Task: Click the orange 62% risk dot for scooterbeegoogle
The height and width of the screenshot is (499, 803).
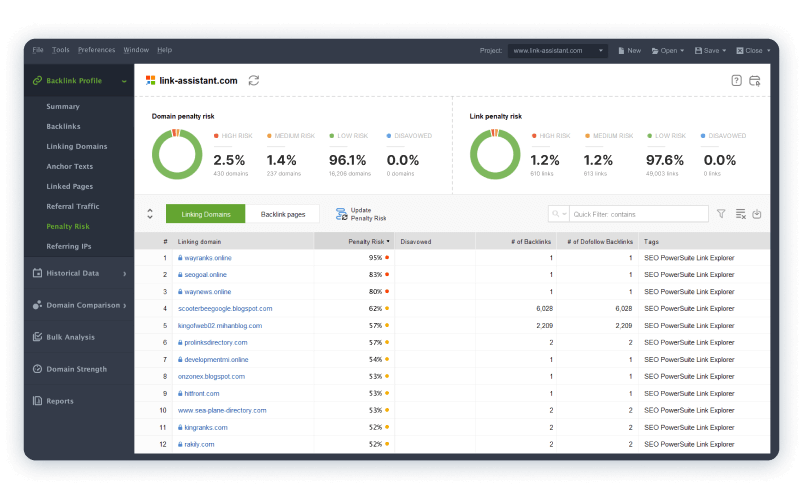Action: 387,308
